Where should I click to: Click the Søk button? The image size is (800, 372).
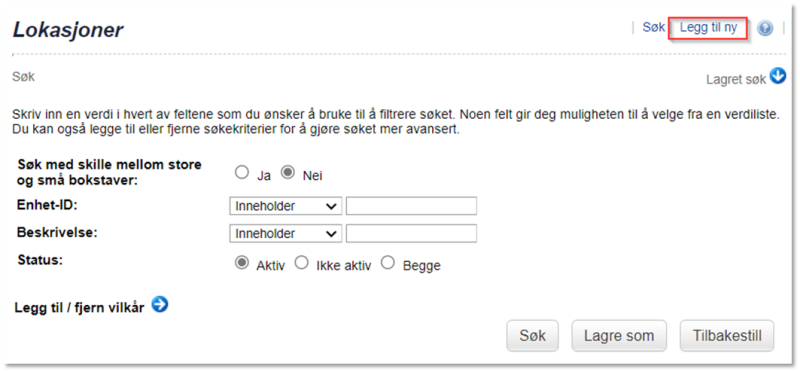pos(533,336)
